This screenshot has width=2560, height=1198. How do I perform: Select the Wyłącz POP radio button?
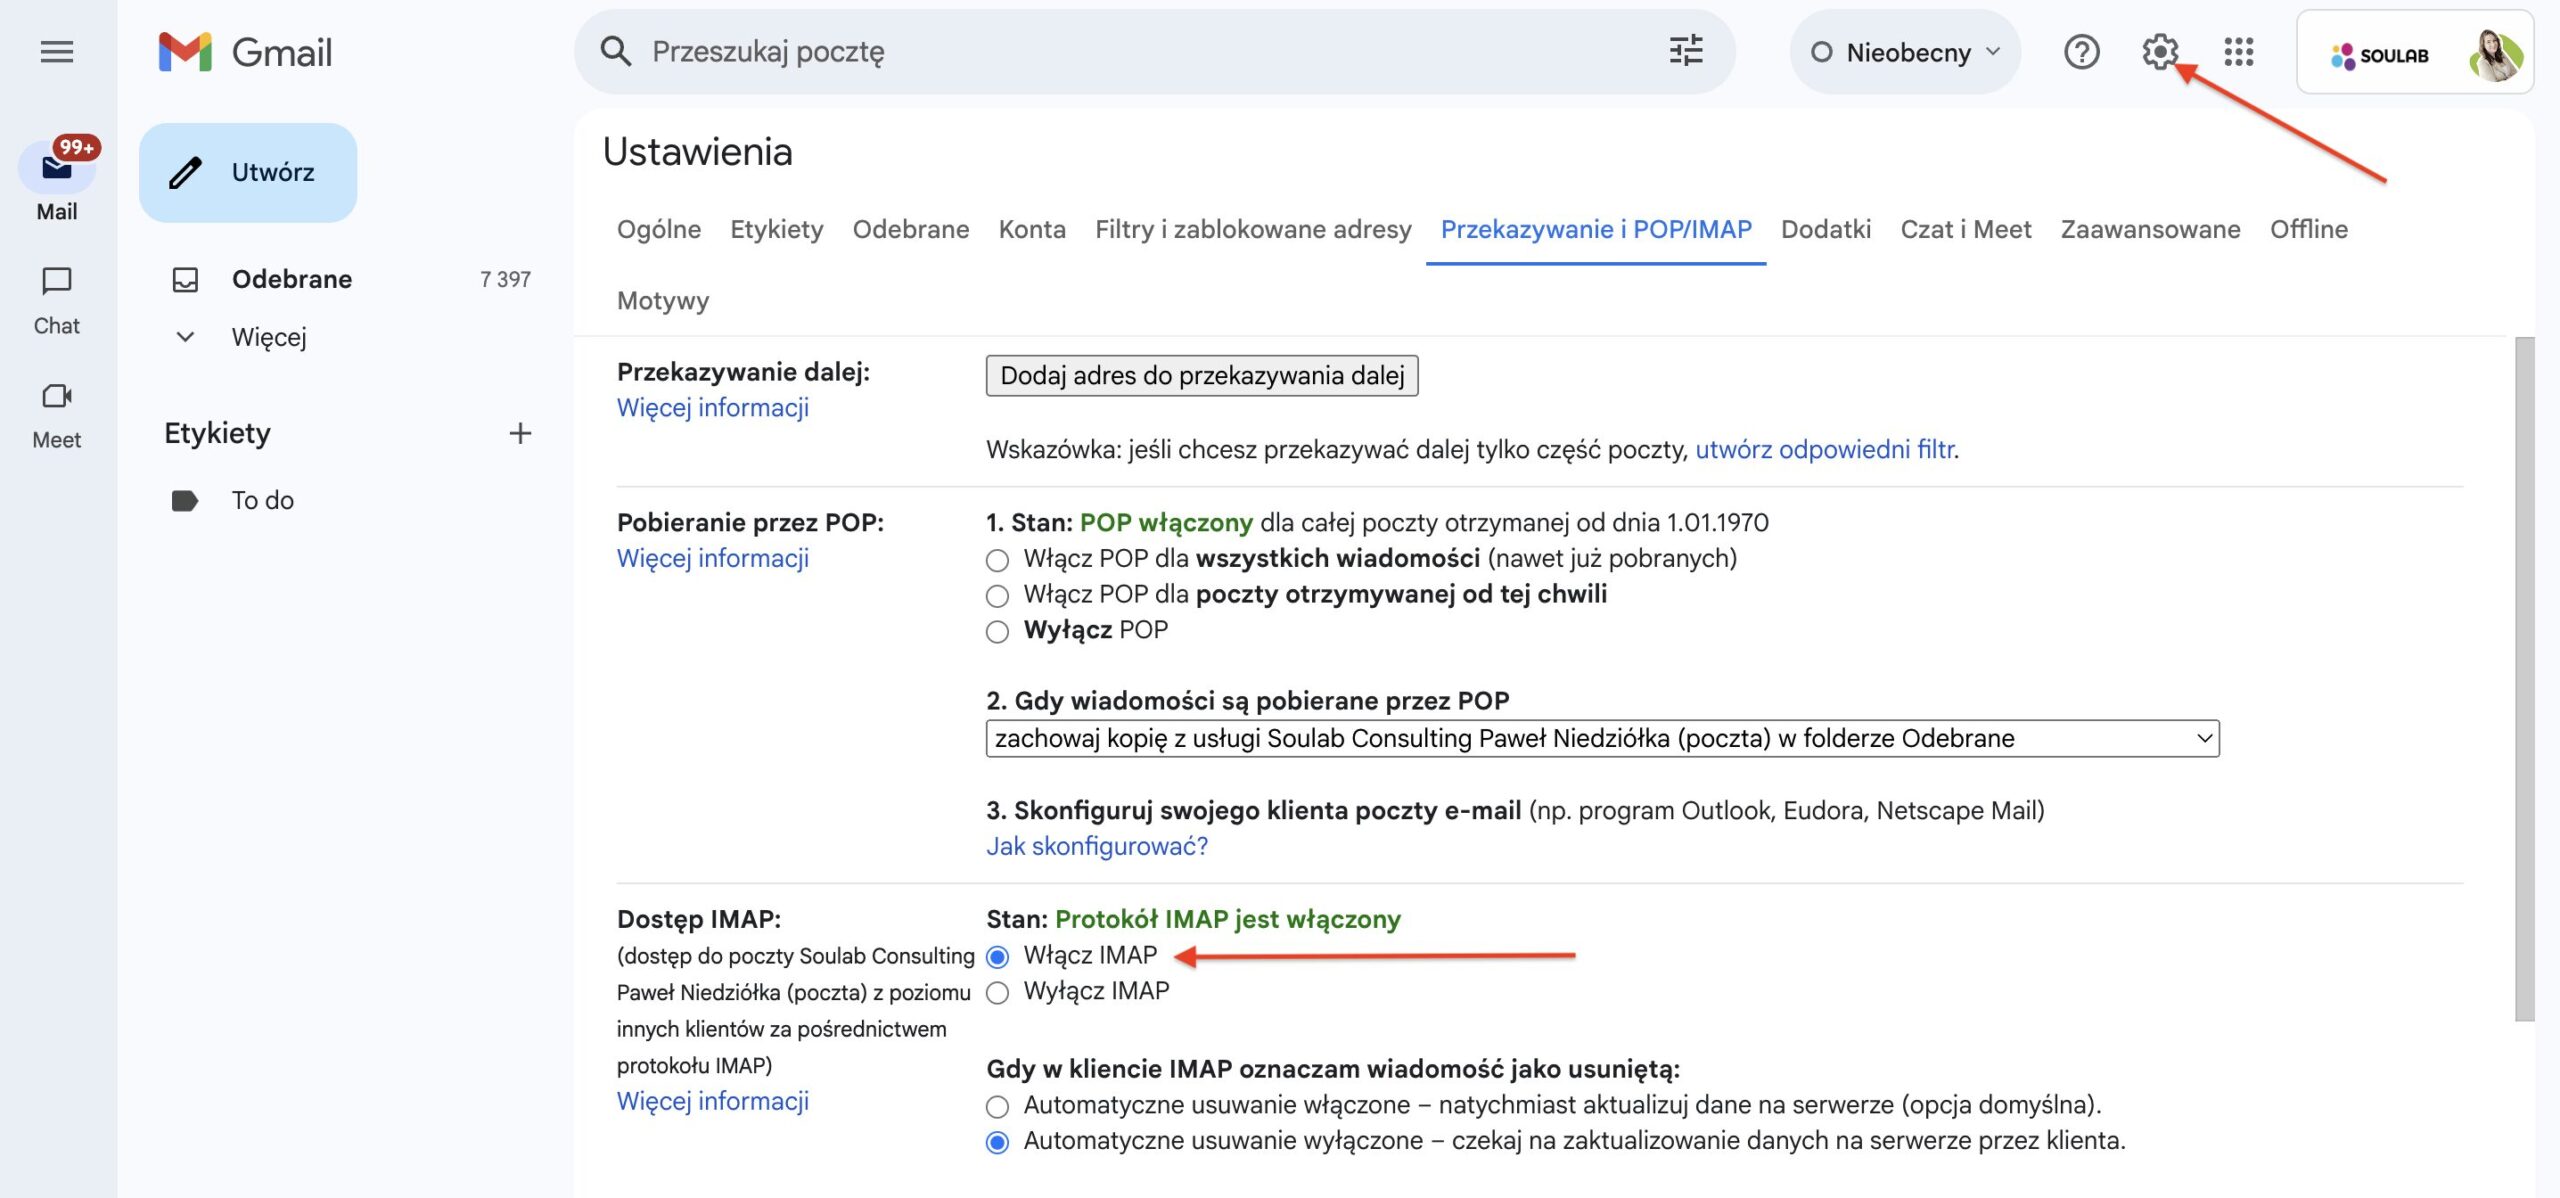pos(997,632)
